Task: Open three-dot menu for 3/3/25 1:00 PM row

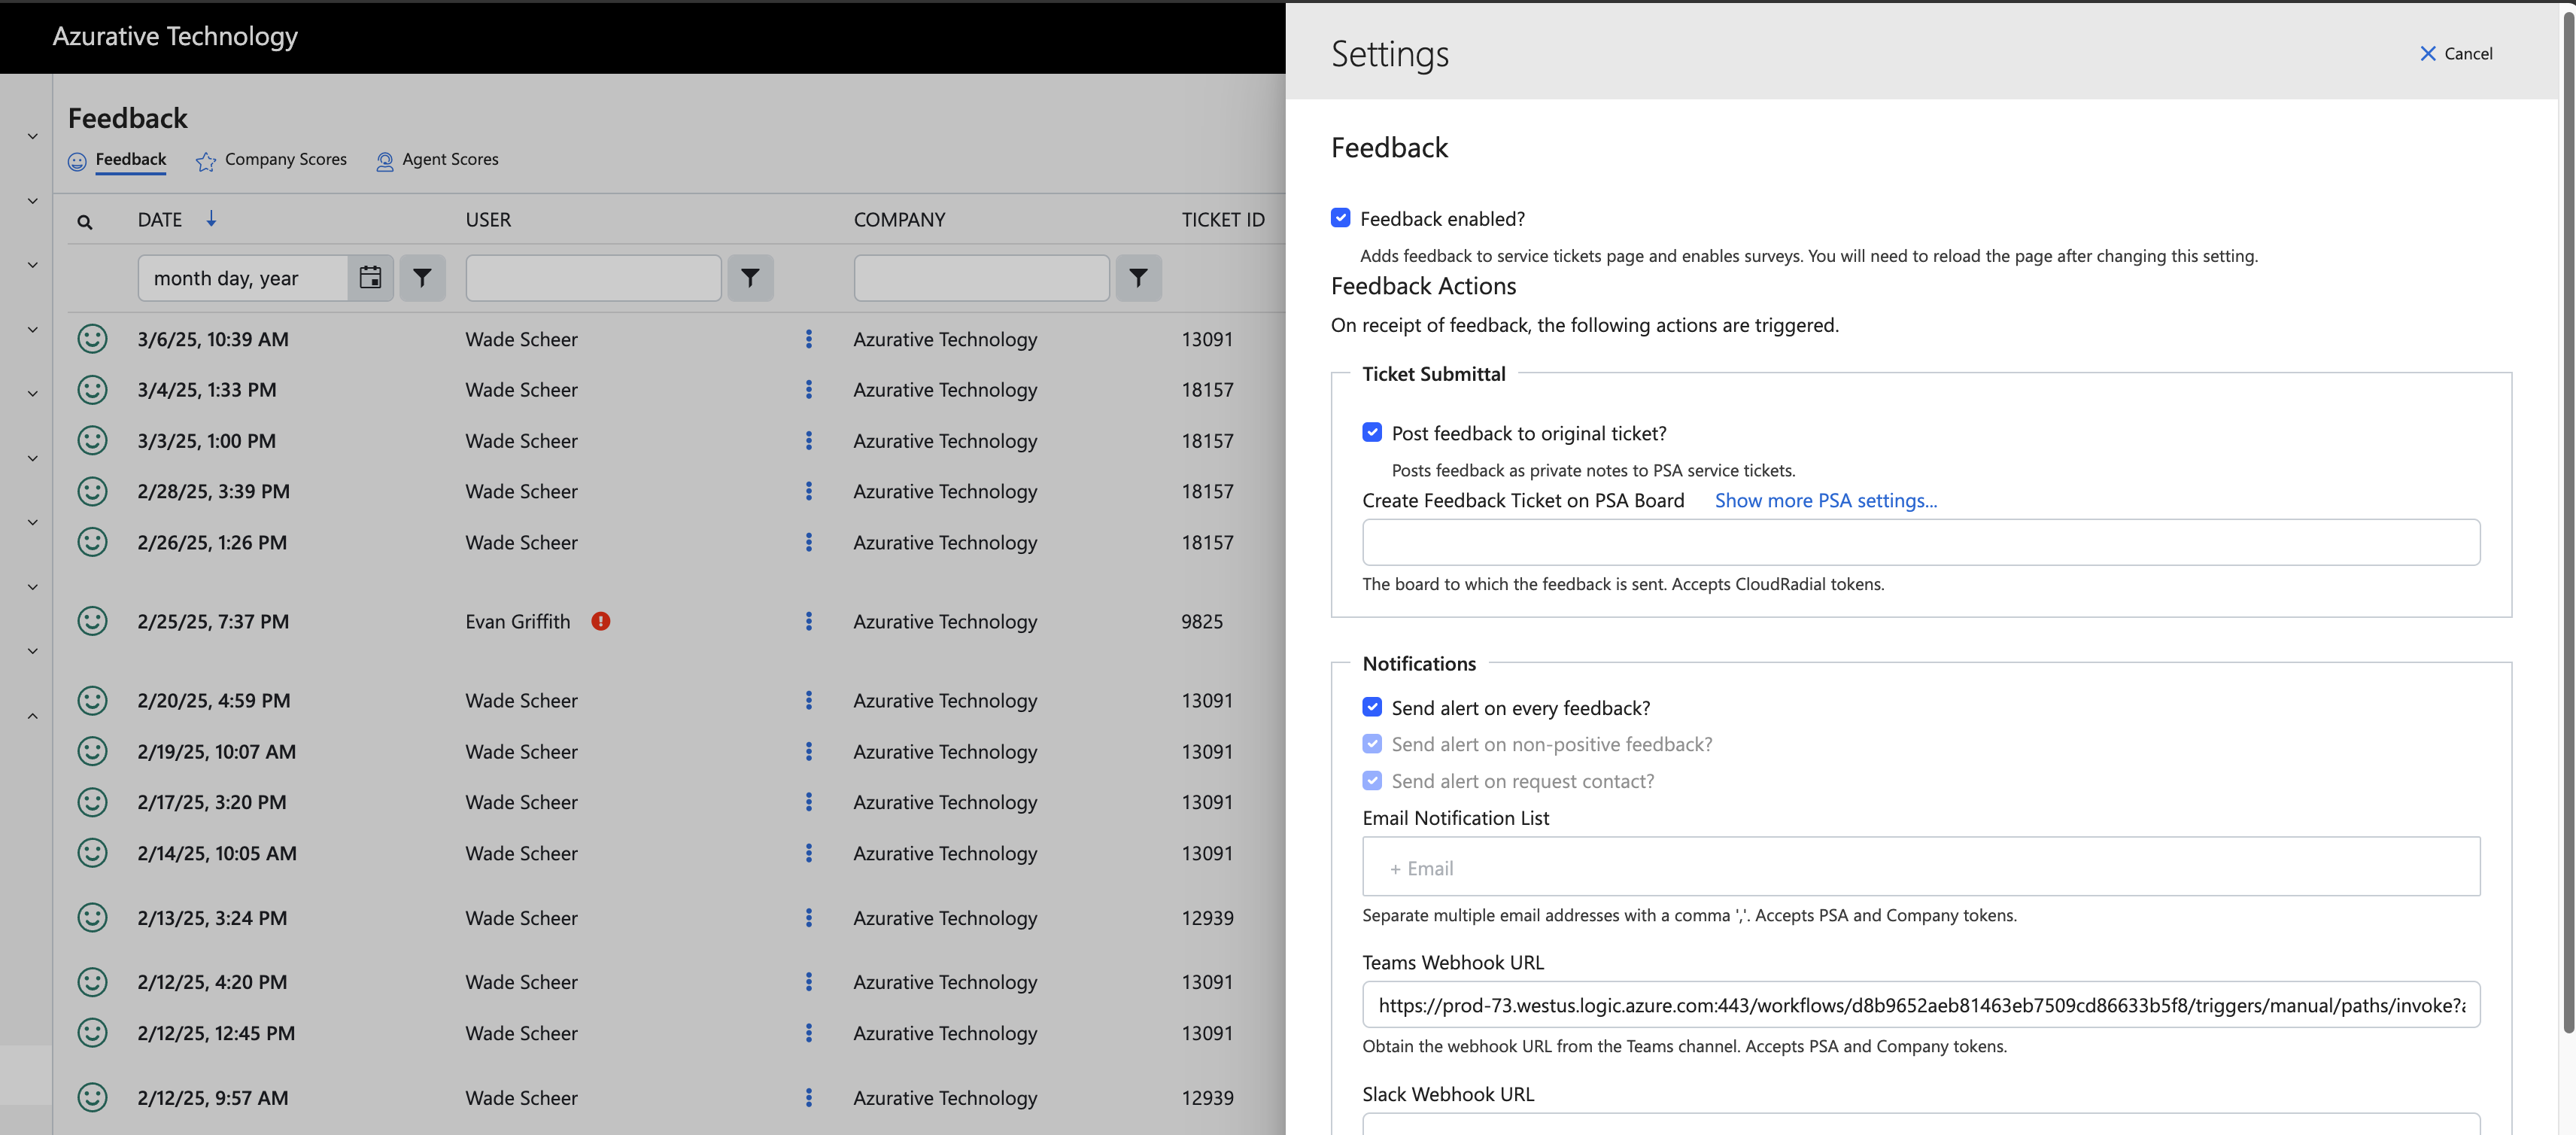Action: point(808,441)
